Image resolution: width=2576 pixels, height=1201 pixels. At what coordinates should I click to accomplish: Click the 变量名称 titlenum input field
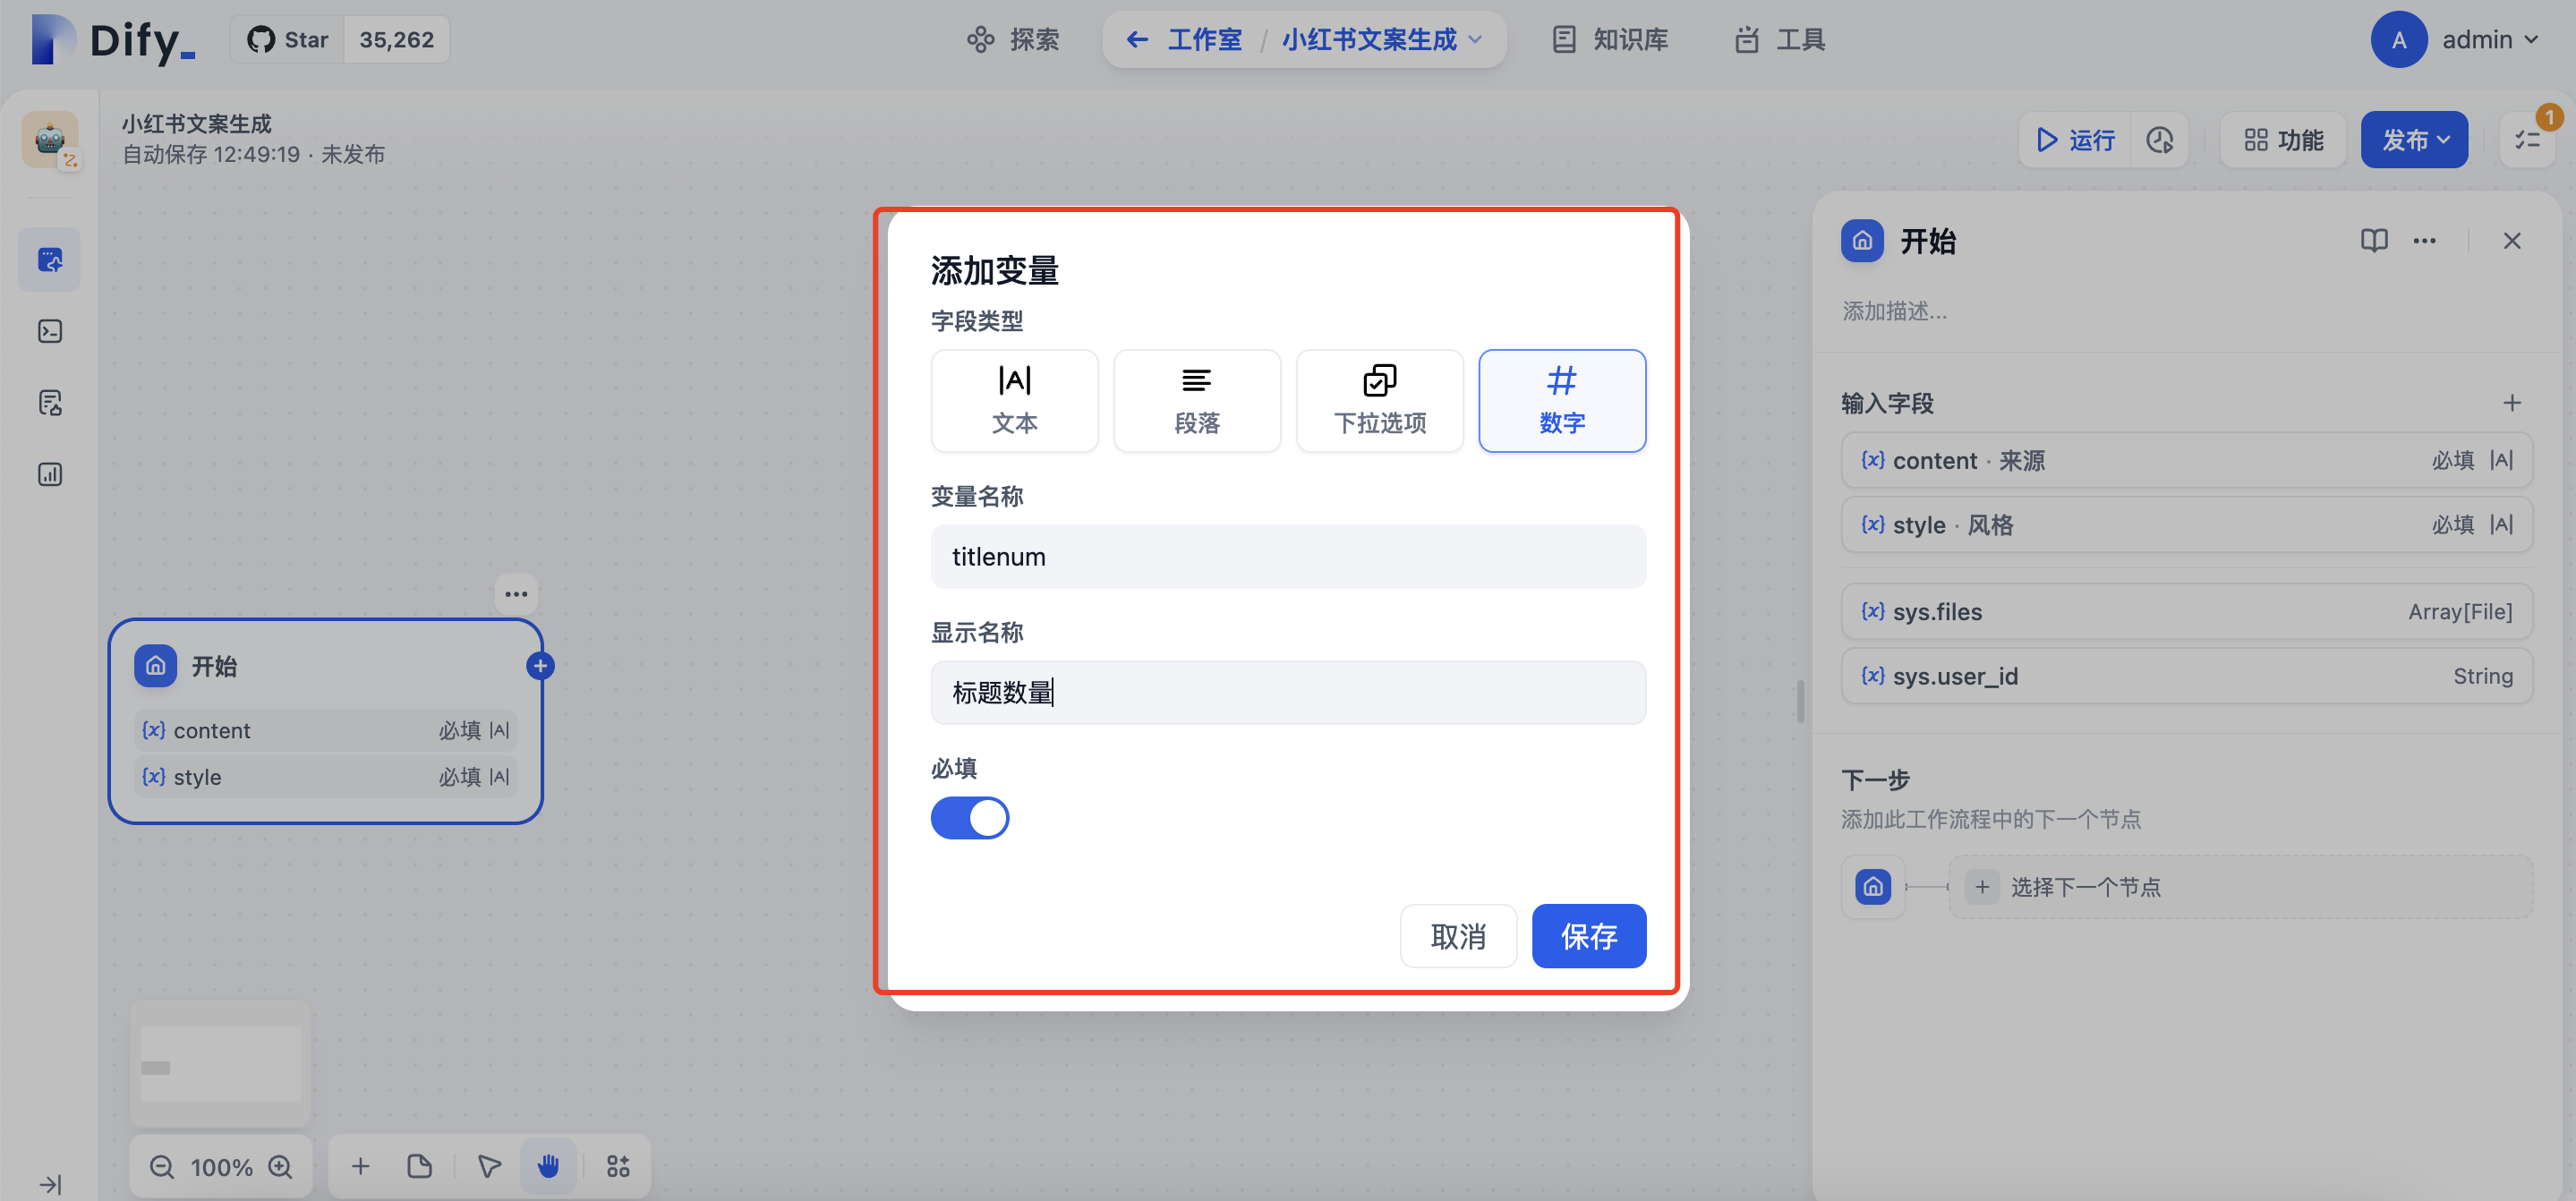(x=1287, y=556)
